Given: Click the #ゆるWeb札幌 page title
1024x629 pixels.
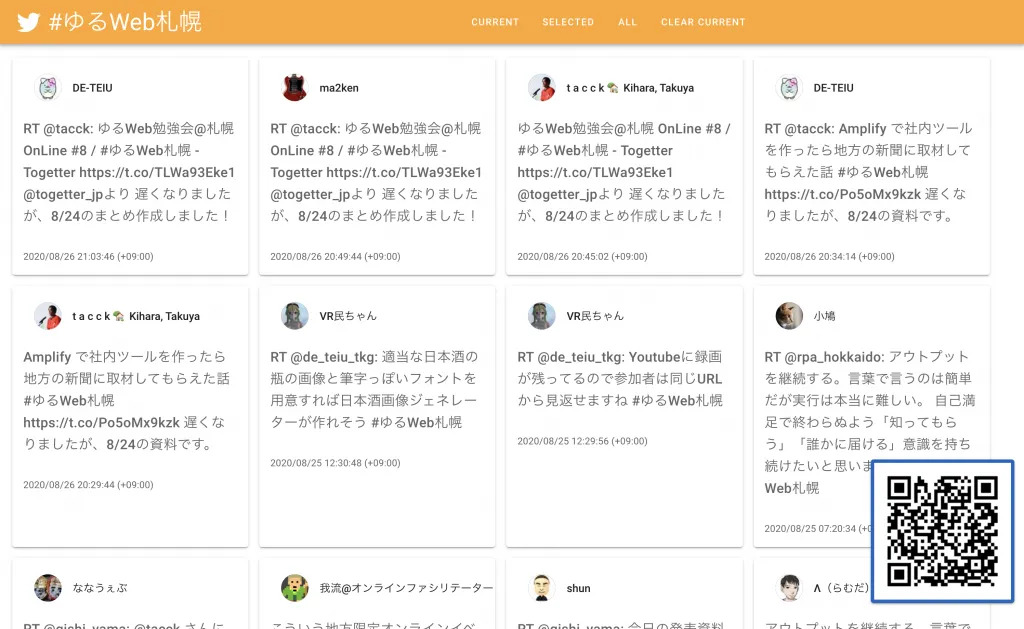Looking at the screenshot, I should pyautogui.click(x=125, y=22).
